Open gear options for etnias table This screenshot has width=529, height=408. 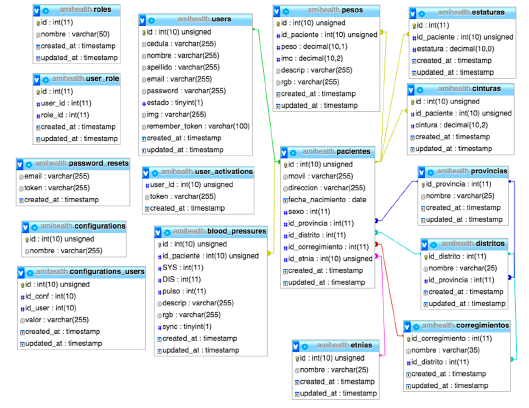tap(305, 347)
